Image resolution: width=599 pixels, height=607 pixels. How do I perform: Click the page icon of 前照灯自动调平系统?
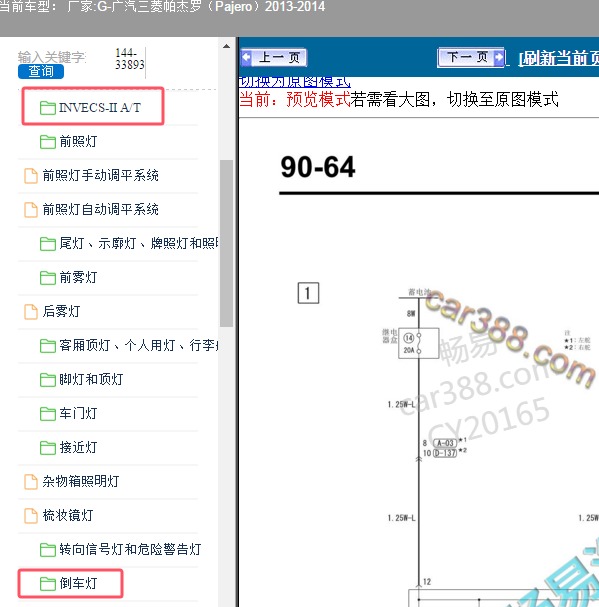pyautogui.click(x=31, y=210)
